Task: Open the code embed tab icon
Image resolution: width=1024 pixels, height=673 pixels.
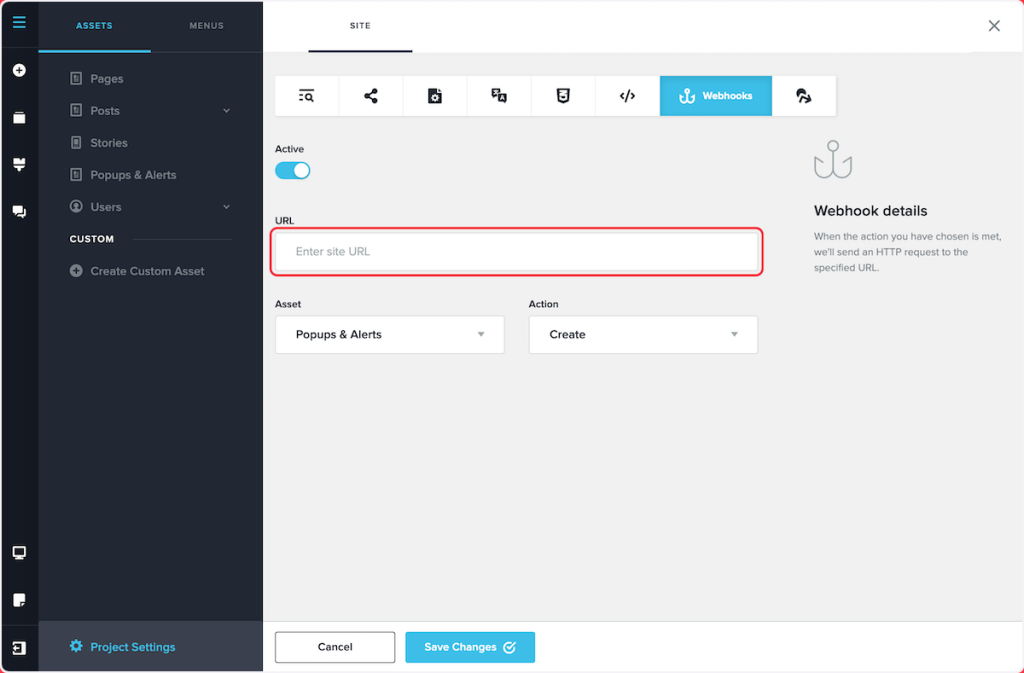Action: click(627, 96)
